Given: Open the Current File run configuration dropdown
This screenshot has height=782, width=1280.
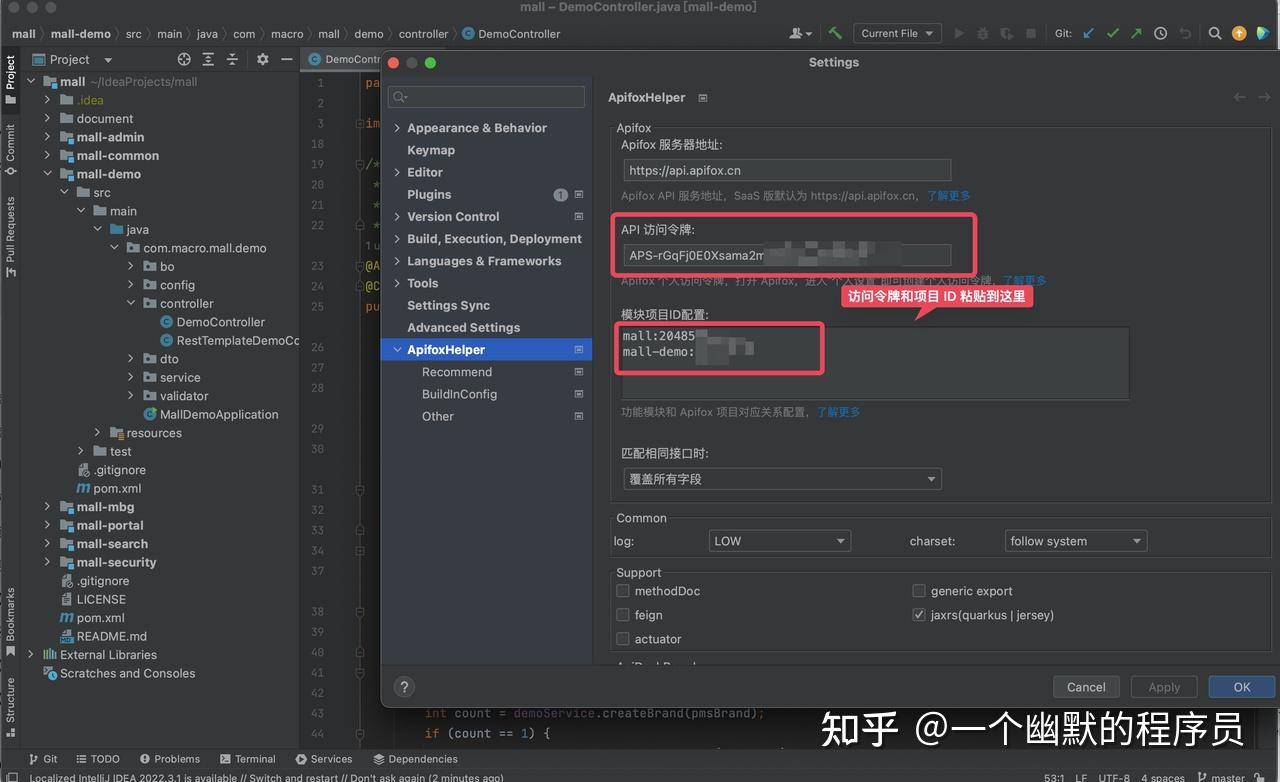Looking at the screenshot, I should [x=897, y=33].
